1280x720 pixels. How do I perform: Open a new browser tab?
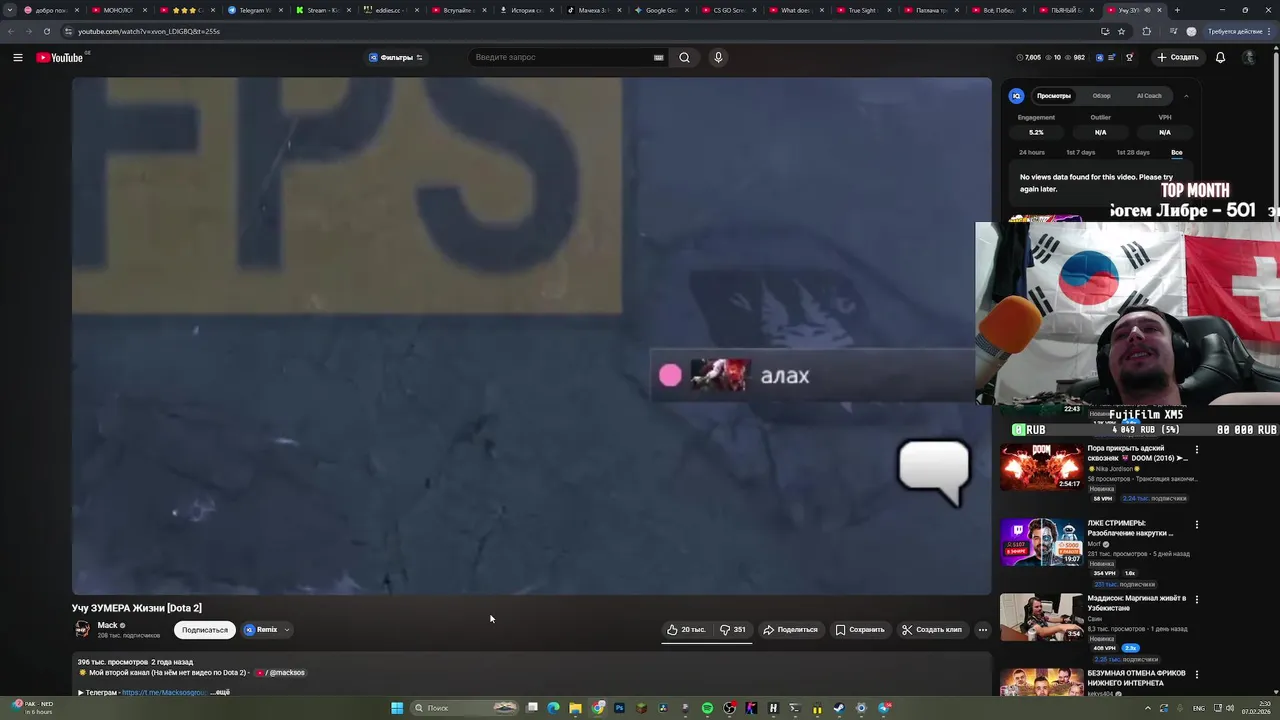pyautogui.click(x=1177, y=10)
